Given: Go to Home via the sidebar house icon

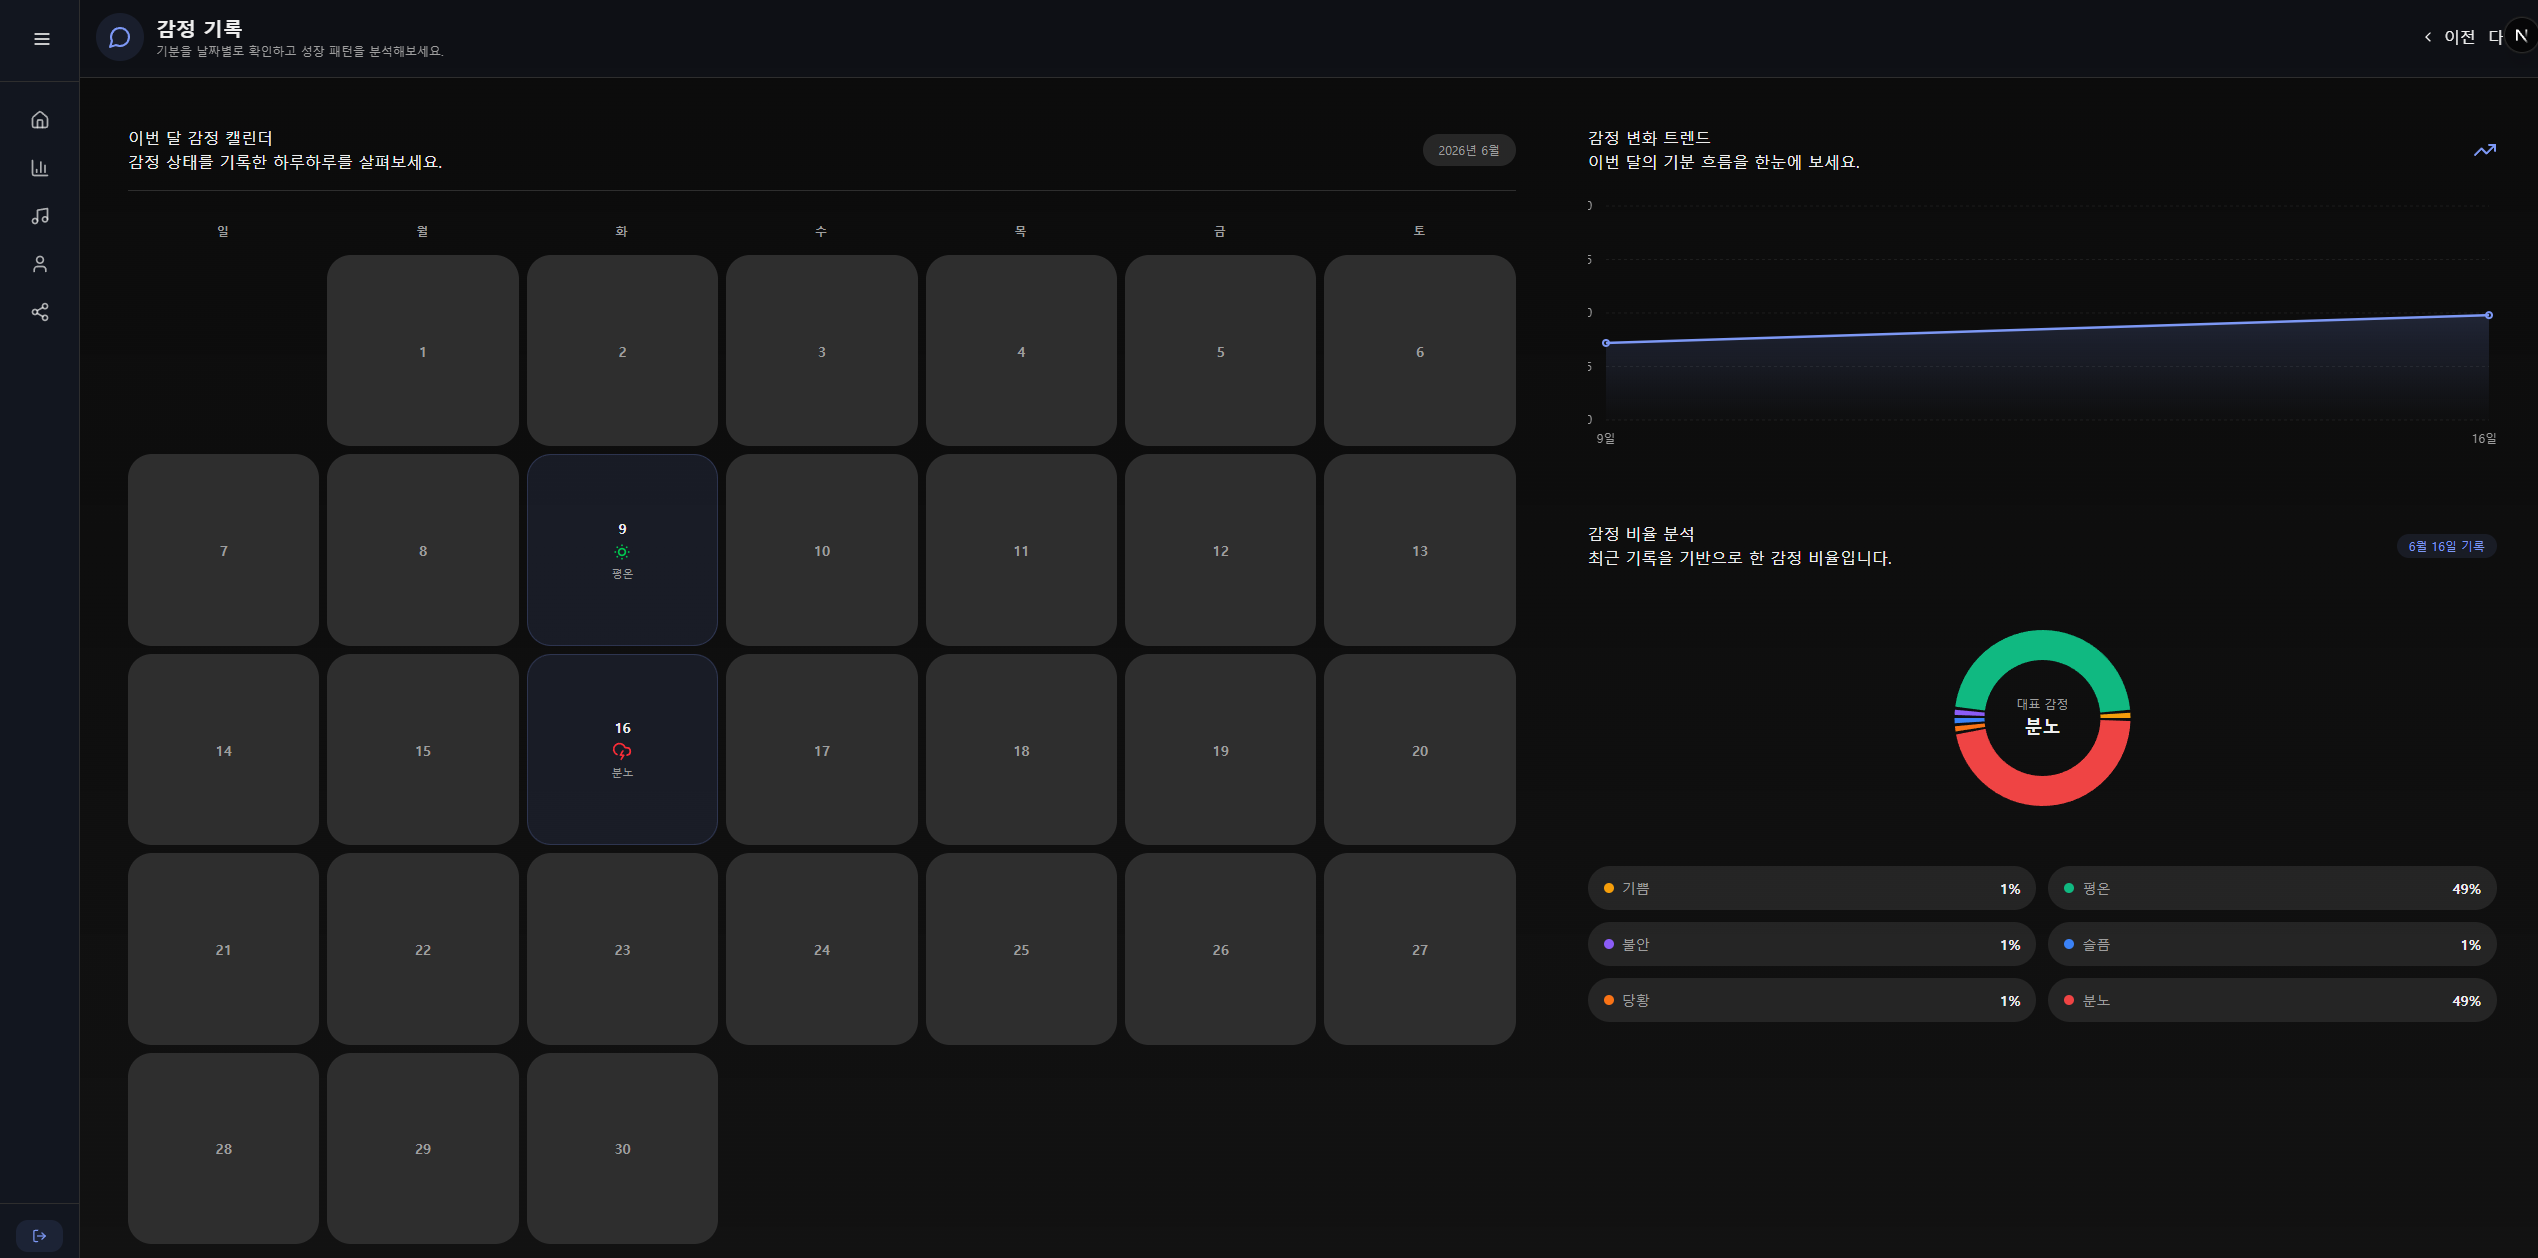Looking at the screenshot, I should [x=40, y=120].
